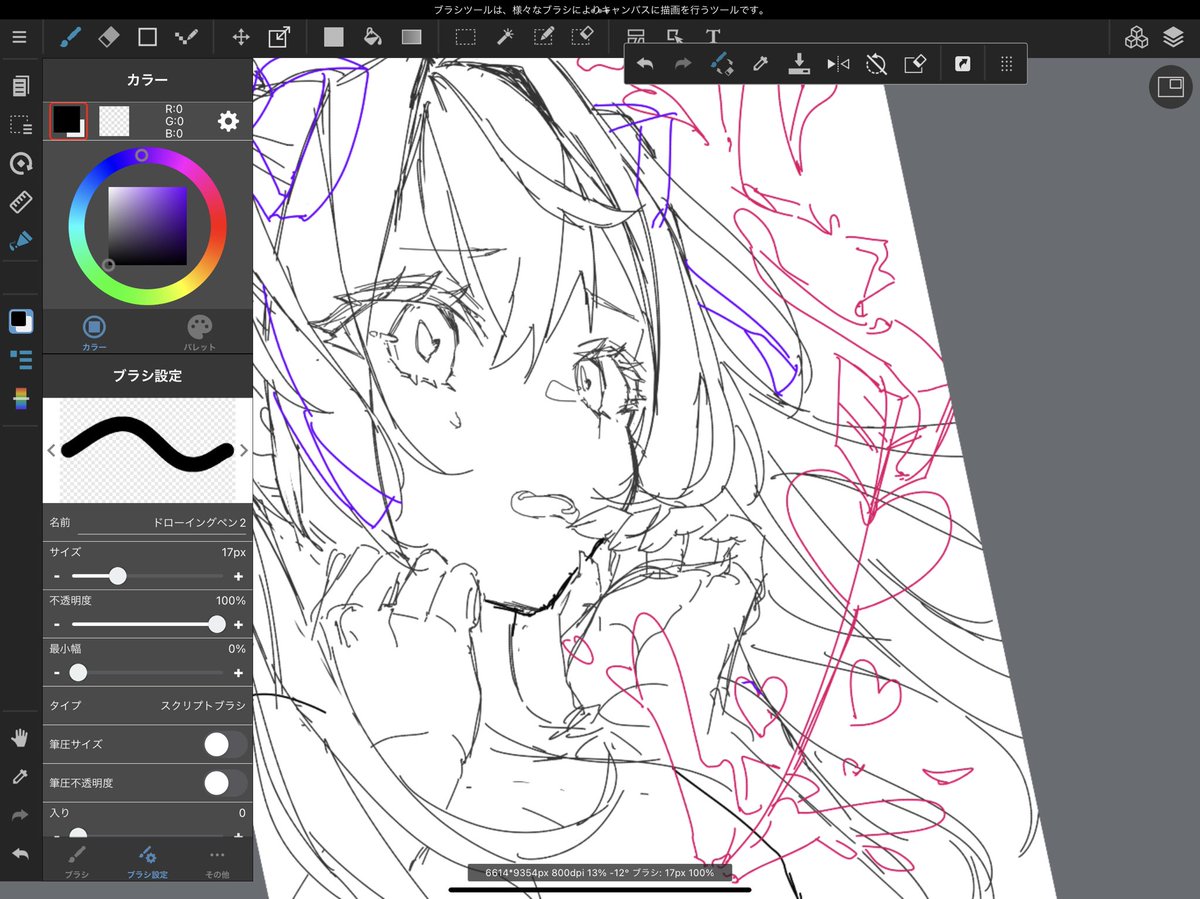Grab the floating toolbar grip dots
Viewport: 1200px width, 899px height.
(1007, 63)
